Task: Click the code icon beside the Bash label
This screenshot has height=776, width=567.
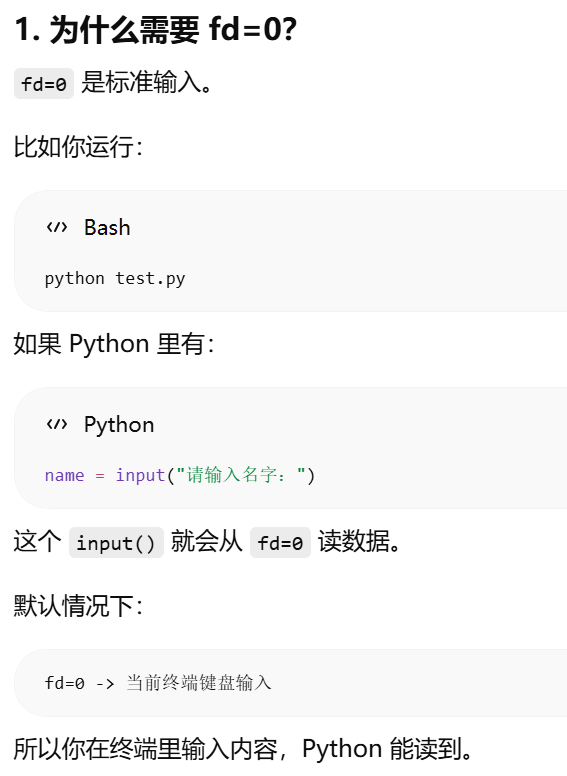Action: (x=56, y=228)
